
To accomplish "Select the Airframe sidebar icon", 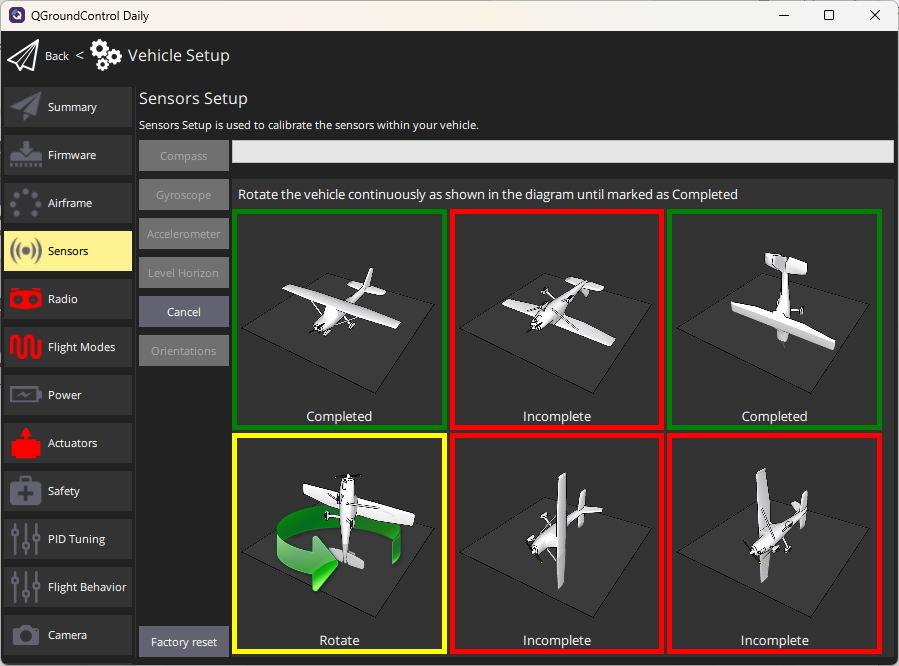I will click(26, 203).
